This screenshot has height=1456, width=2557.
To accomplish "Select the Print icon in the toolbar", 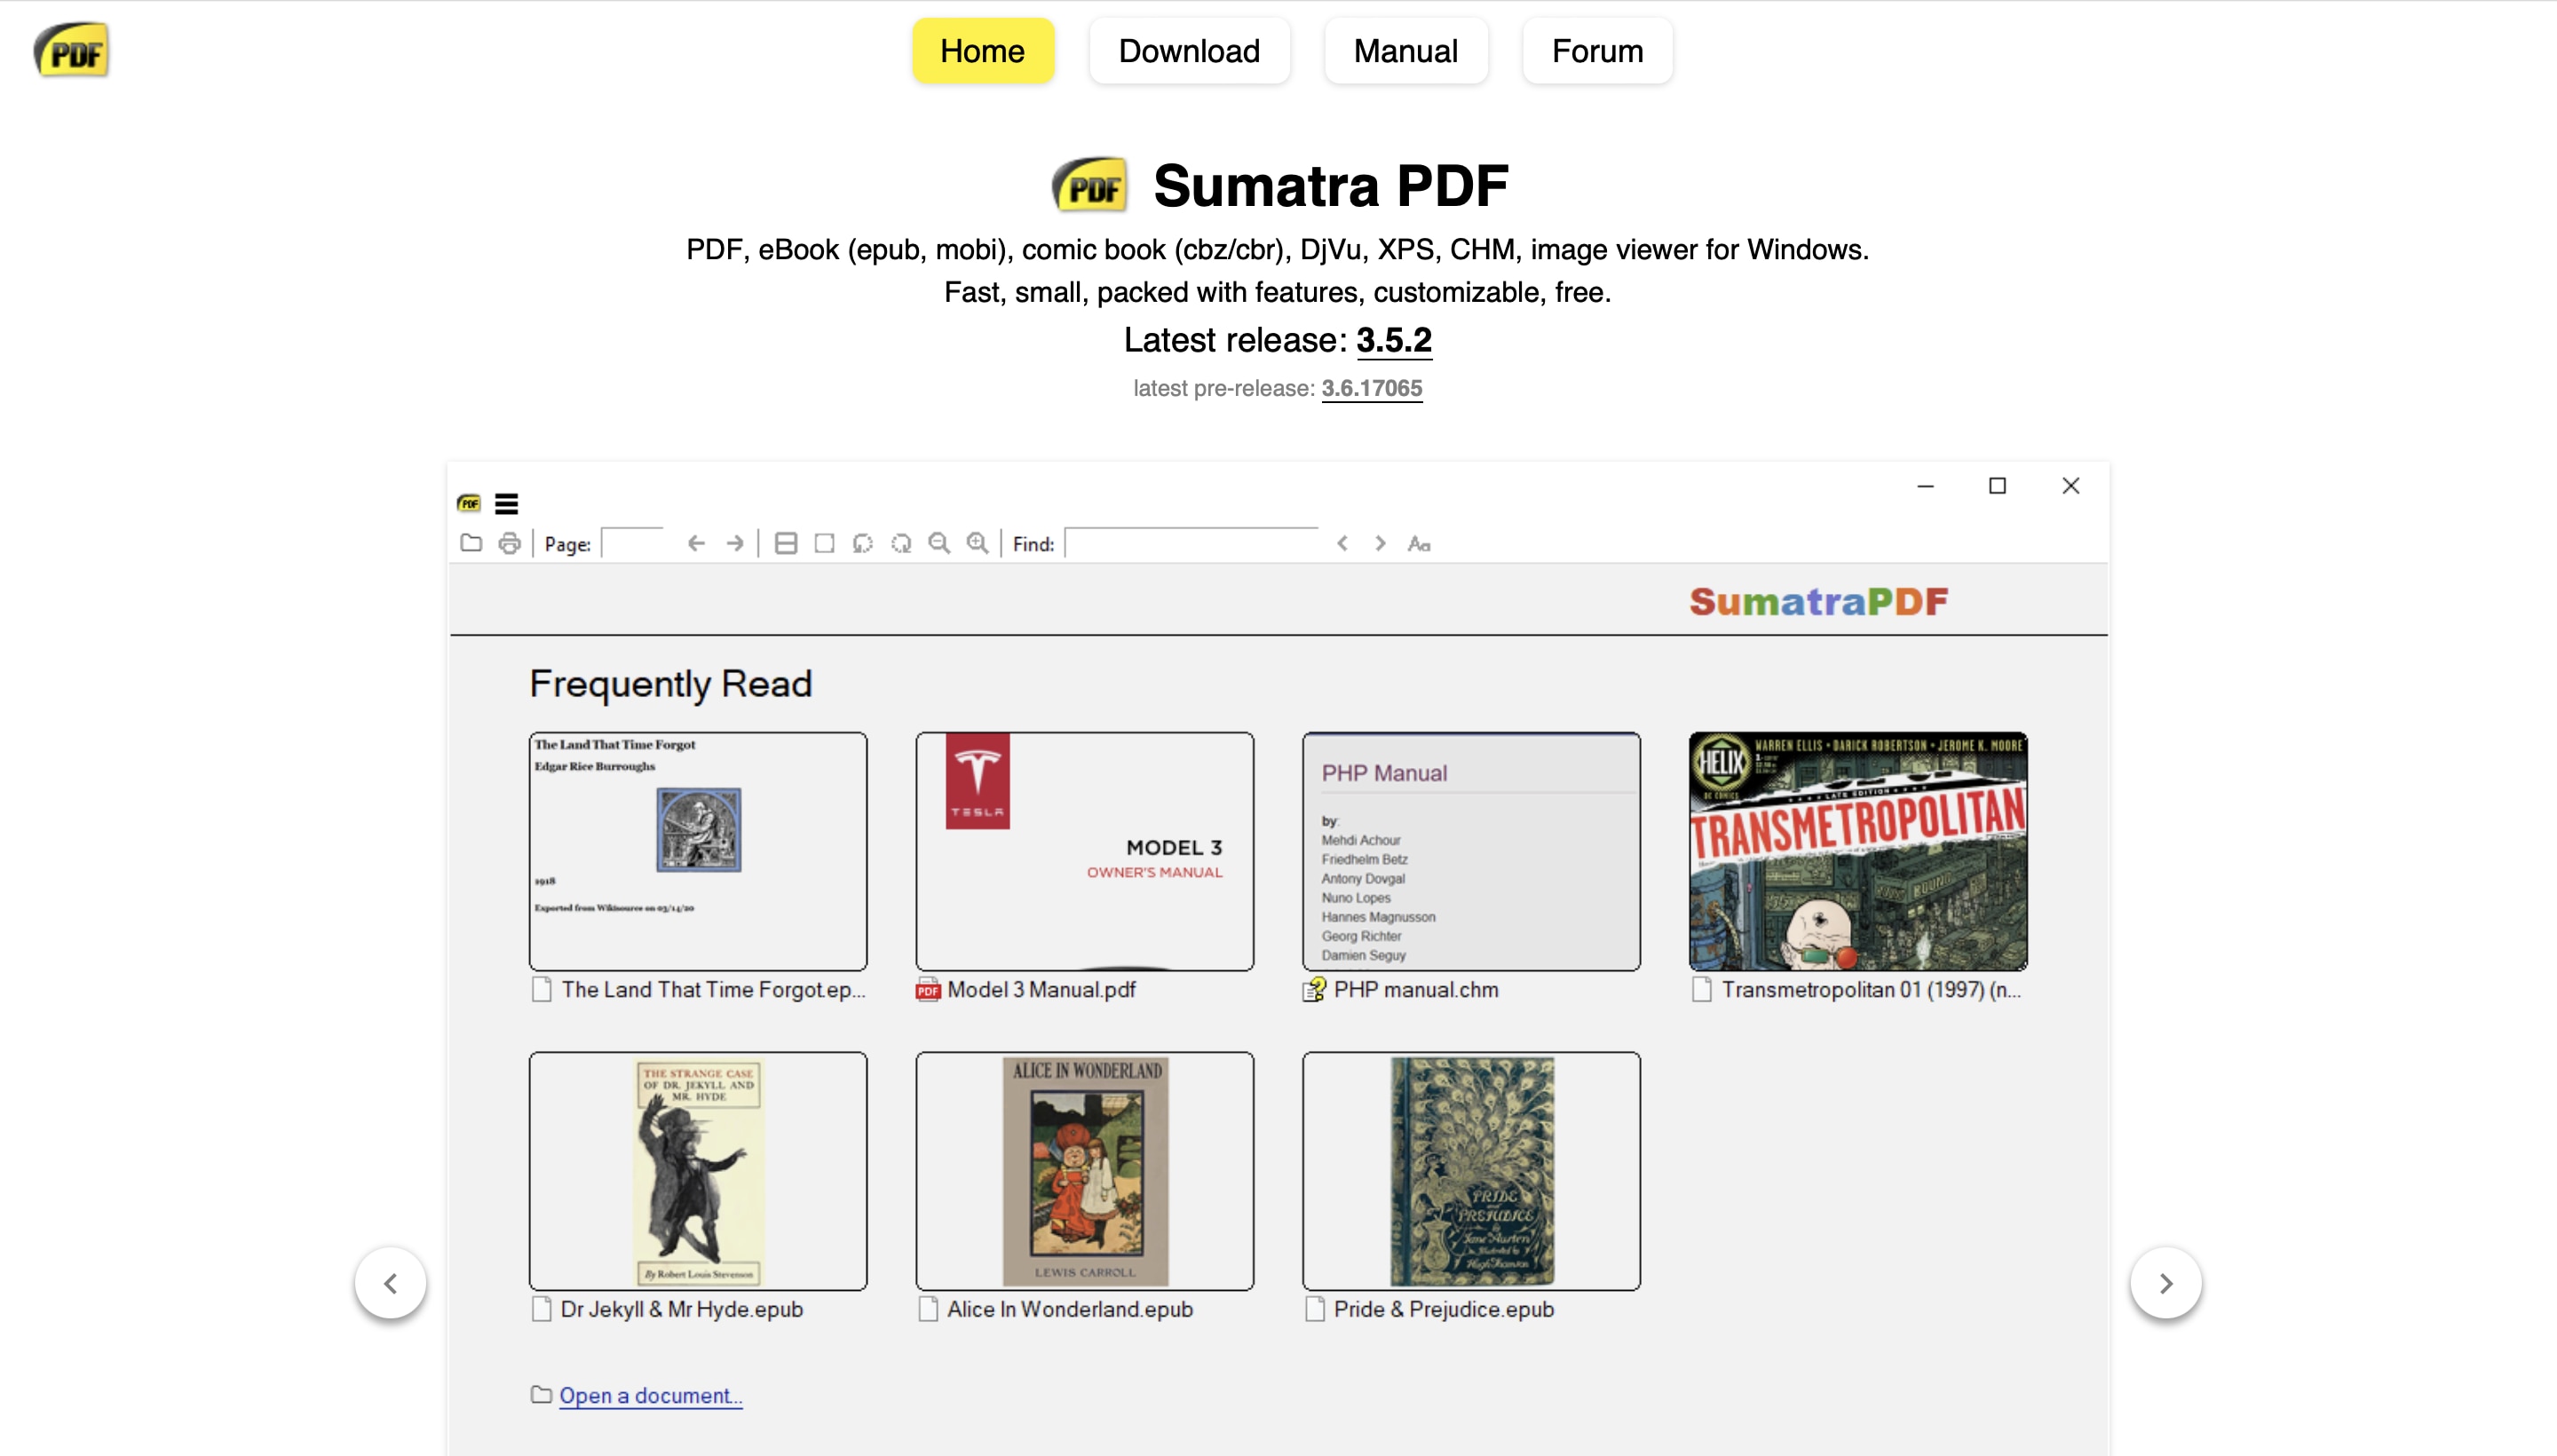I will [x=510, y=543].
